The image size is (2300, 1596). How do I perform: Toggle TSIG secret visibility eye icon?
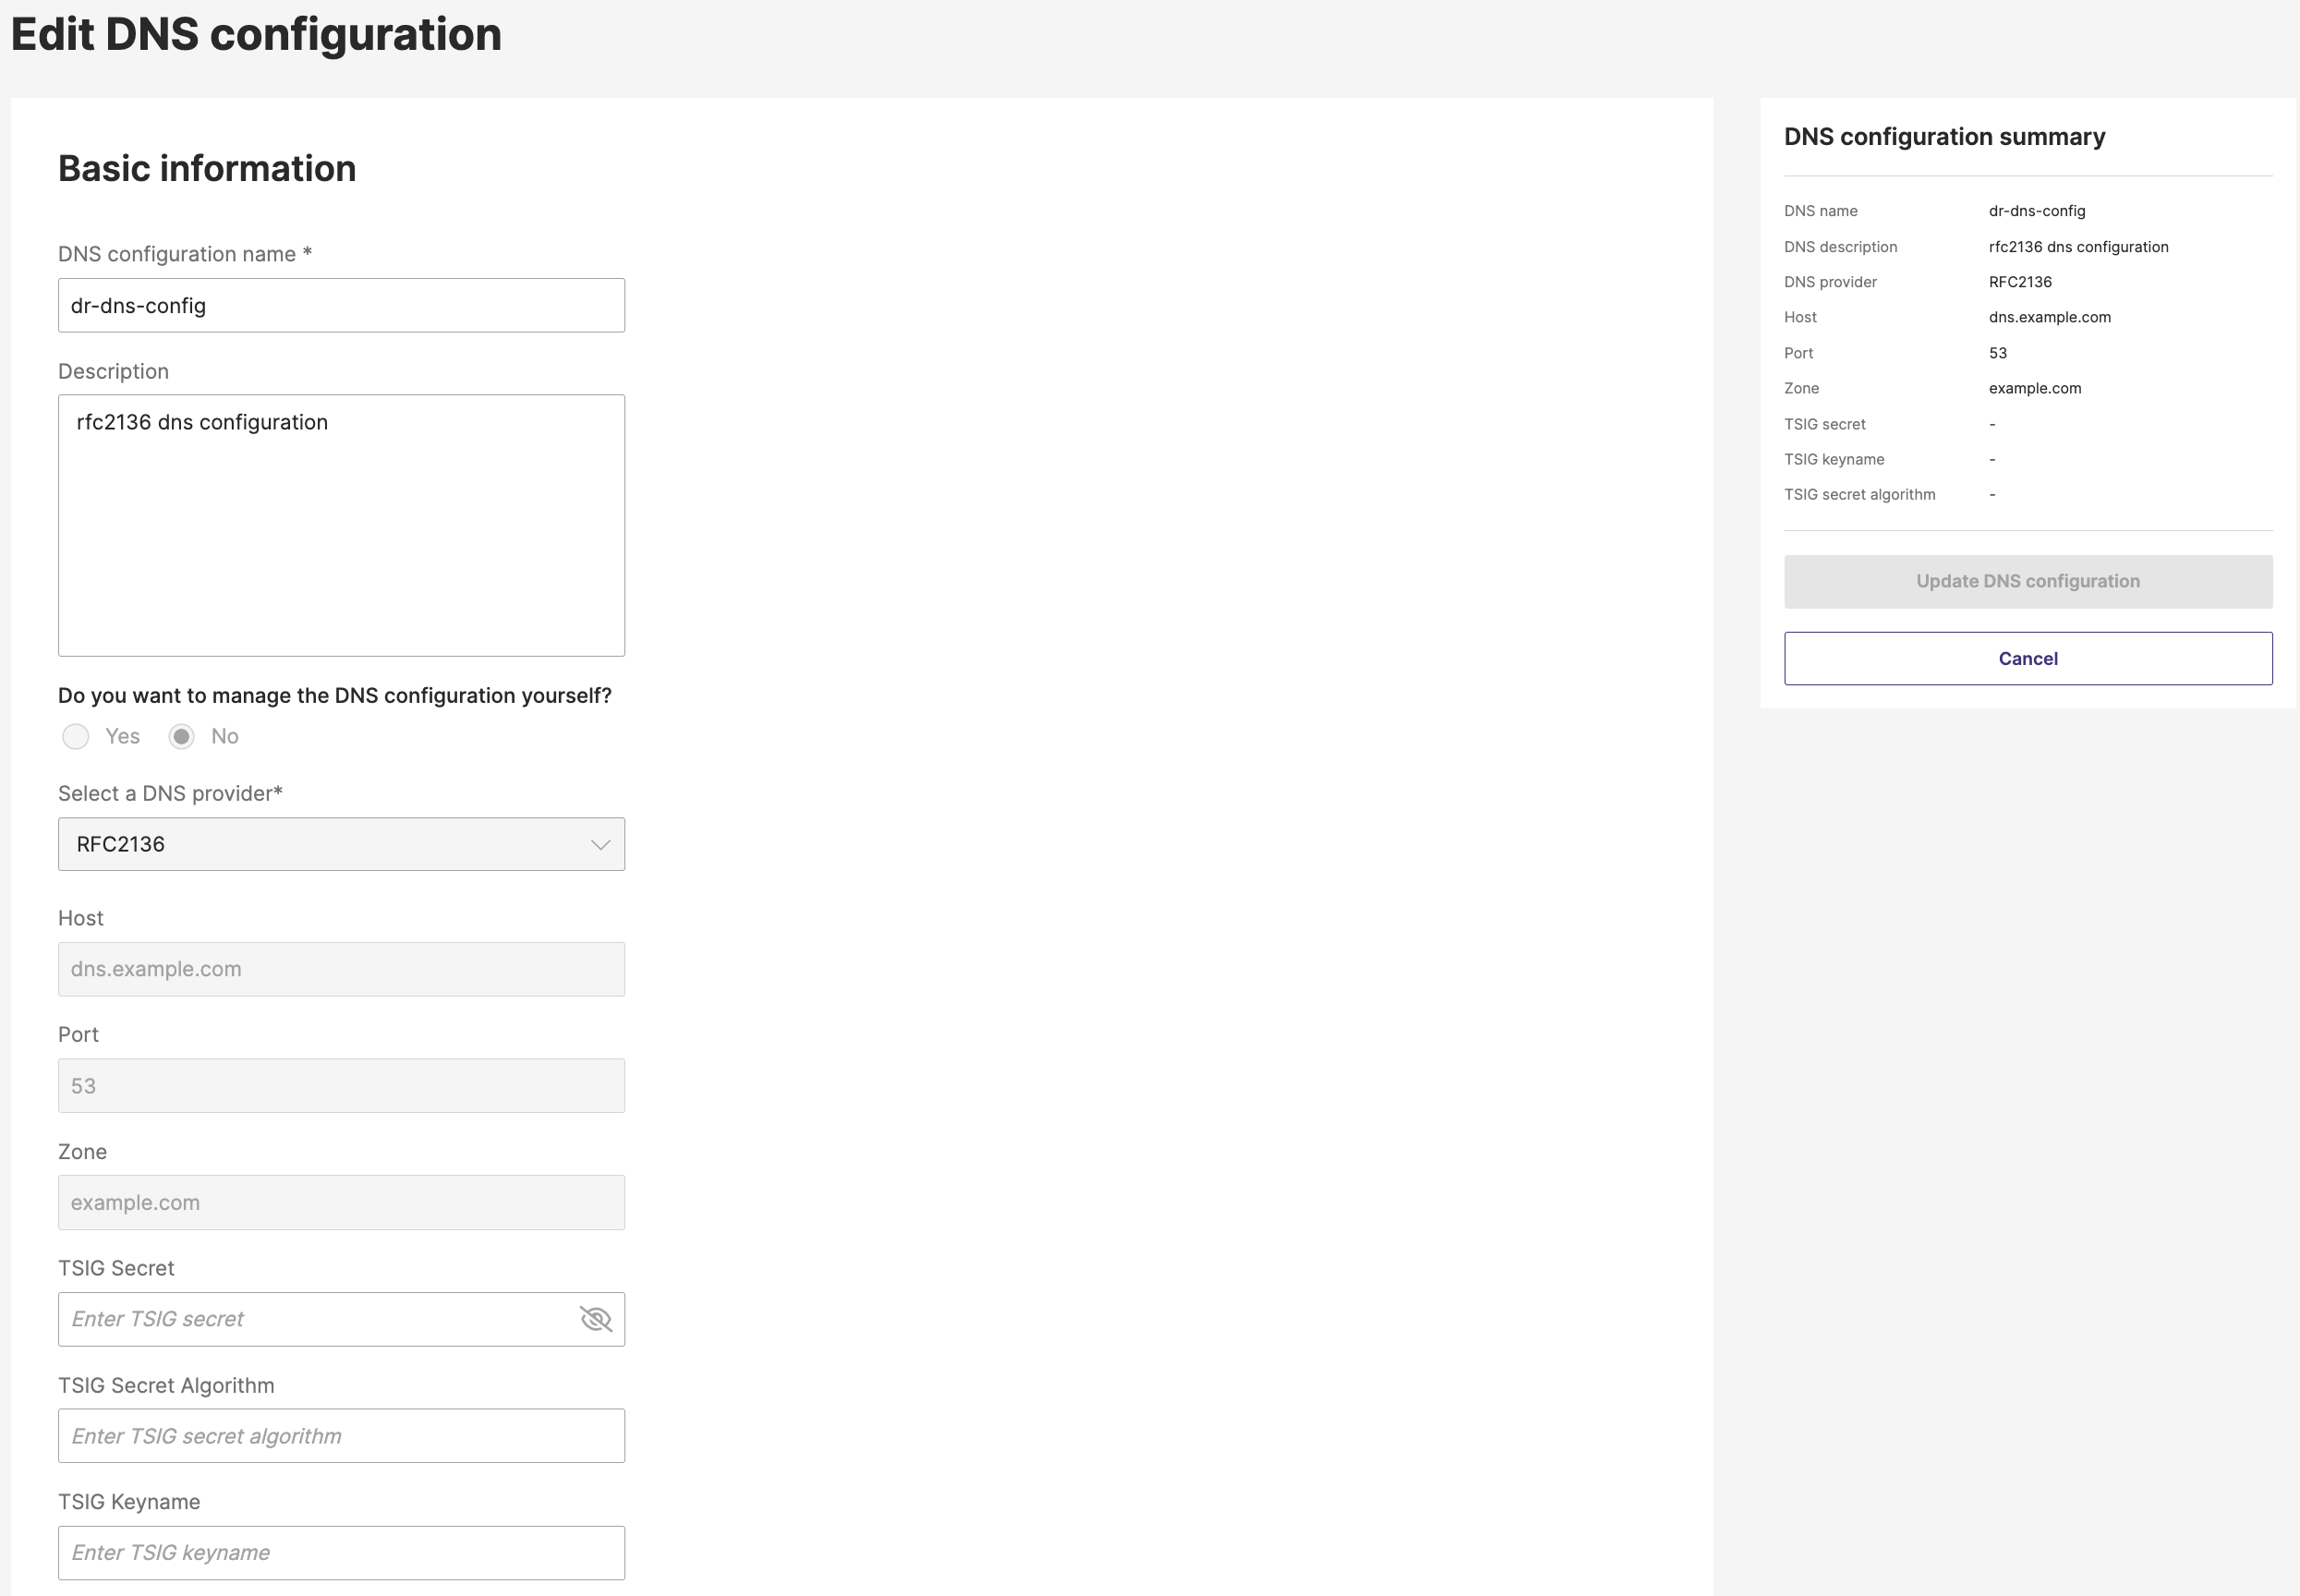pyautogui.click(x=596, y=1319)
